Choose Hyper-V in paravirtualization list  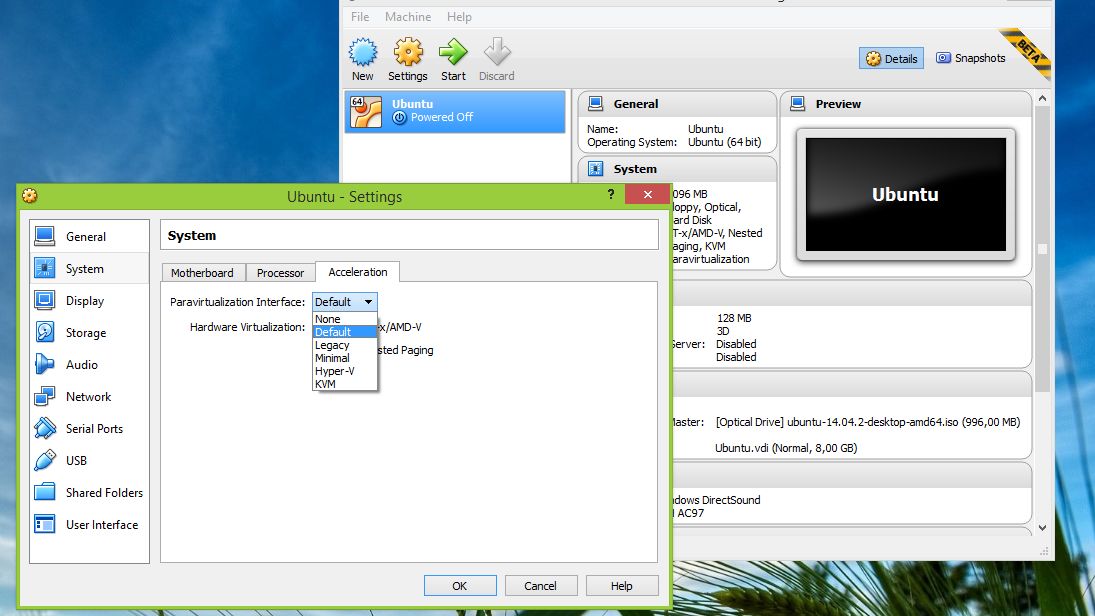(345, 371)
